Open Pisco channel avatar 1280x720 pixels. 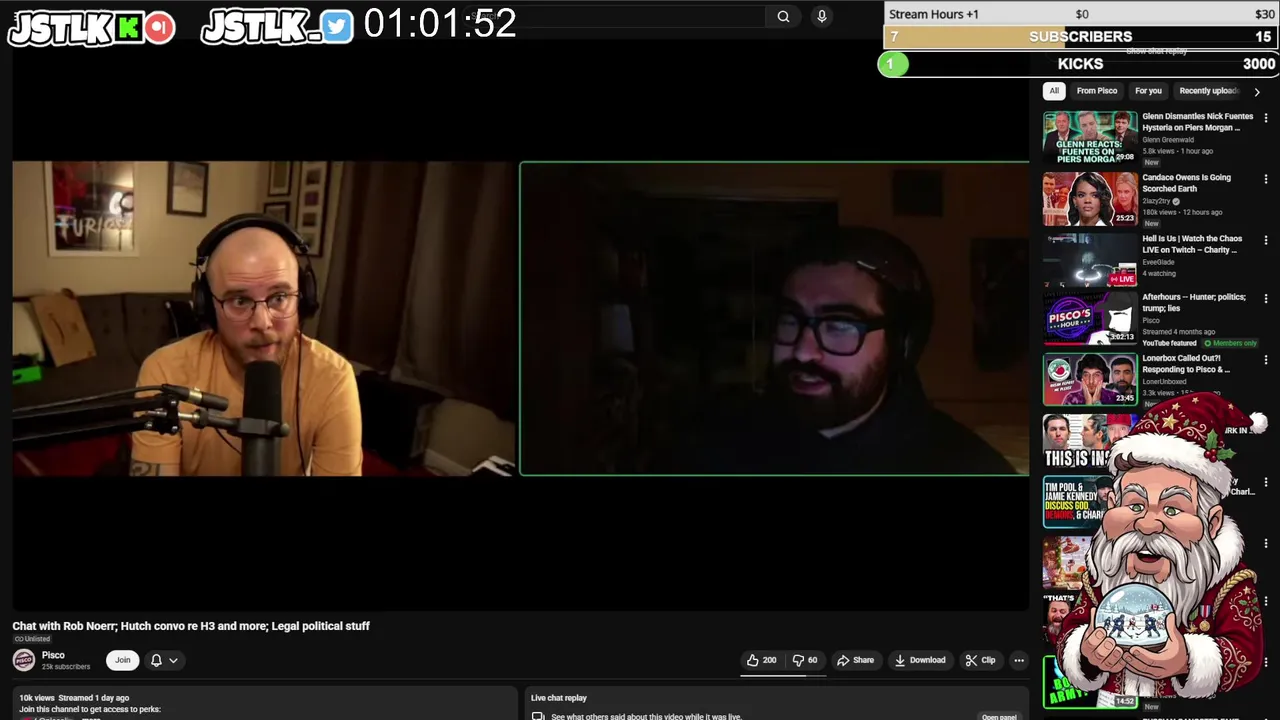tap(23, 660)
